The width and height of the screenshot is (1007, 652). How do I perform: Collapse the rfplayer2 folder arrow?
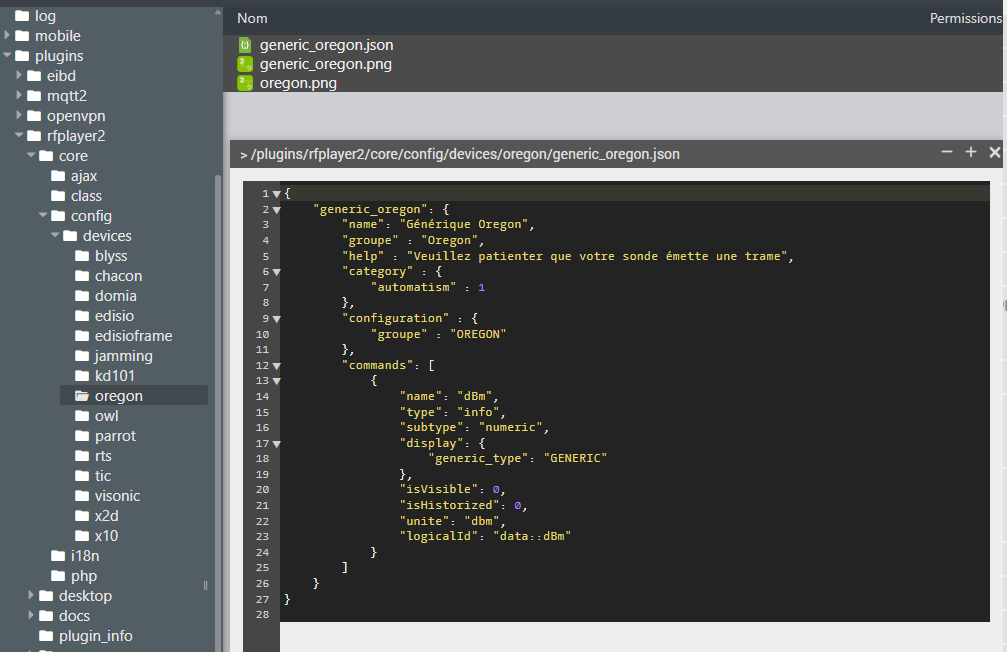coord(19,136)
